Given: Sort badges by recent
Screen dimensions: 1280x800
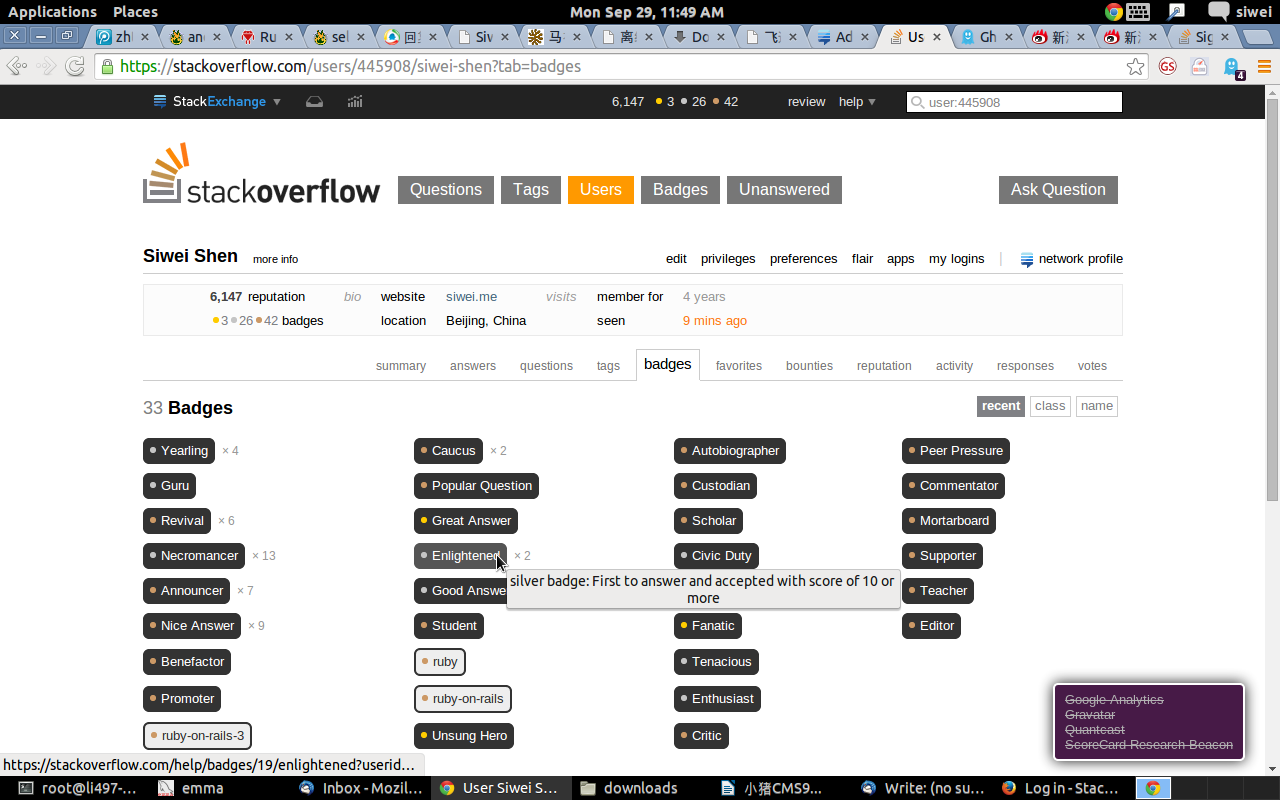Looking at the screenshot, I should coord(1000,406).
